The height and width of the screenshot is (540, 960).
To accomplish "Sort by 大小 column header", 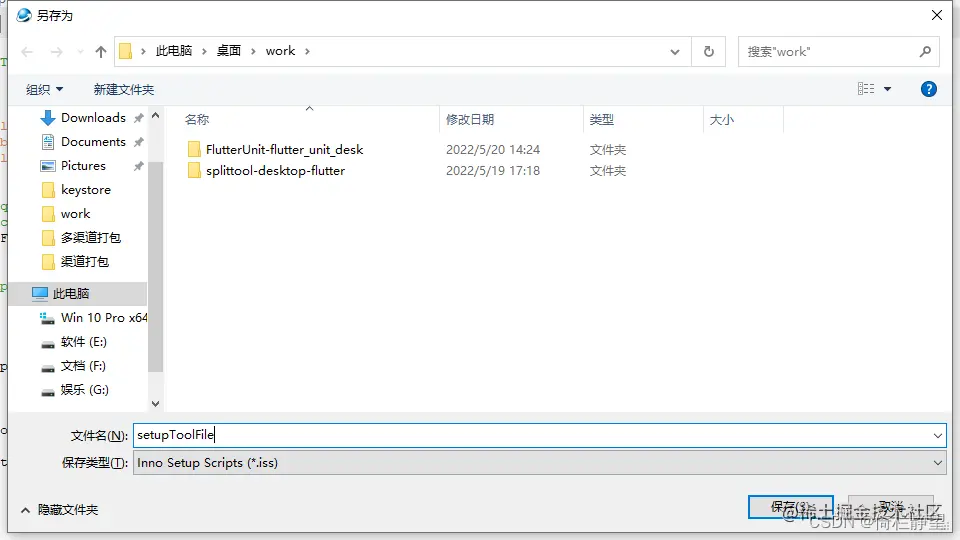I will (x=721, y=119).
